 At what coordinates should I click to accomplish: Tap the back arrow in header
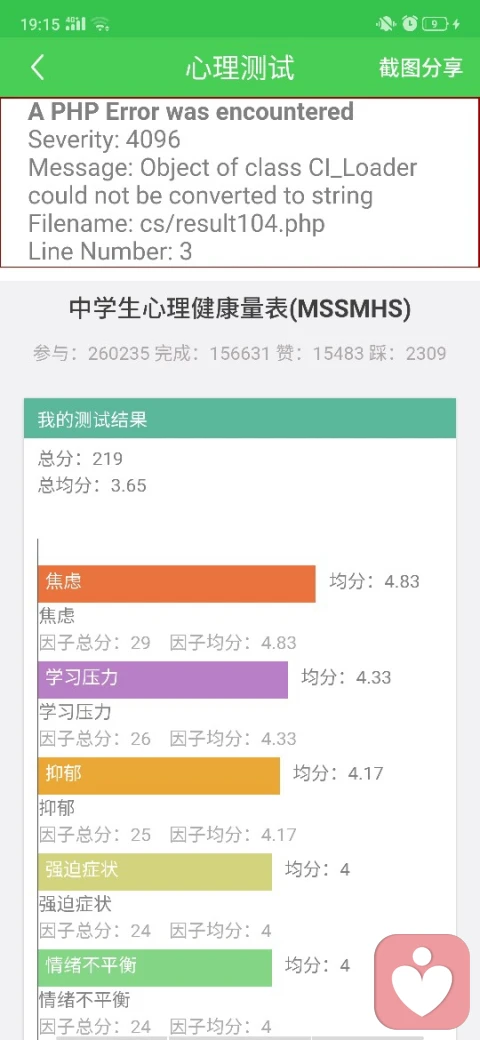pos(38,68)
